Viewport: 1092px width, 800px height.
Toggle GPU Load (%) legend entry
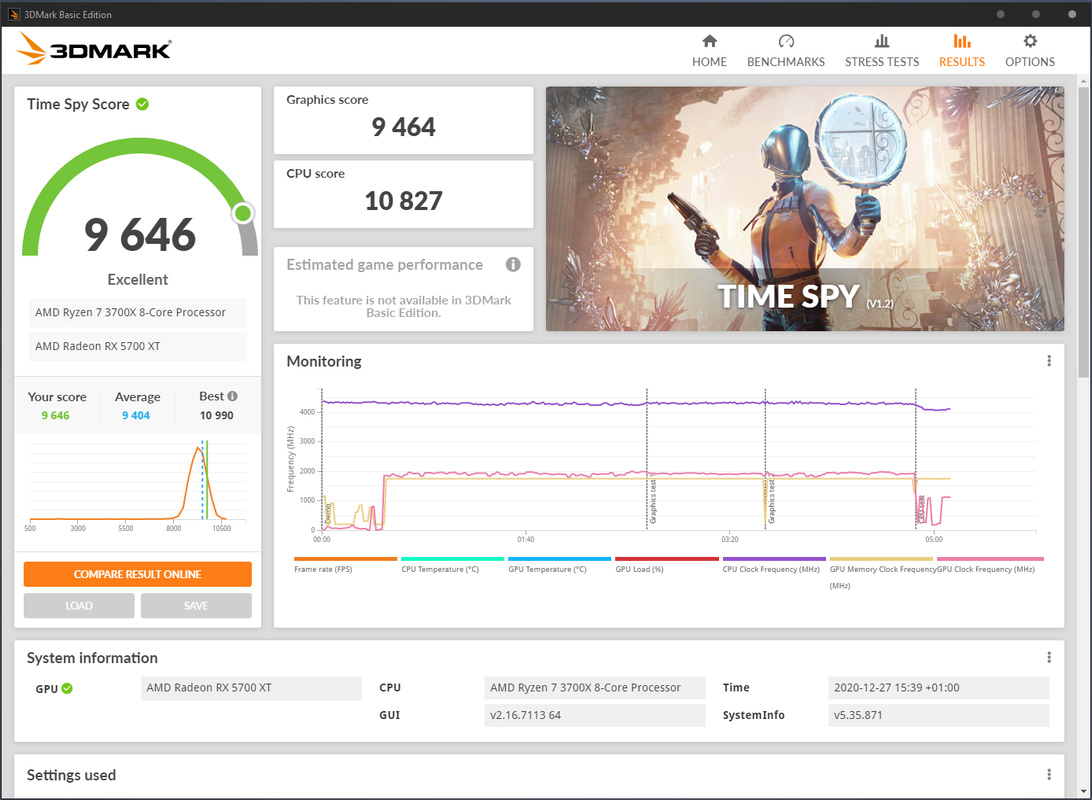click(666, 565)
